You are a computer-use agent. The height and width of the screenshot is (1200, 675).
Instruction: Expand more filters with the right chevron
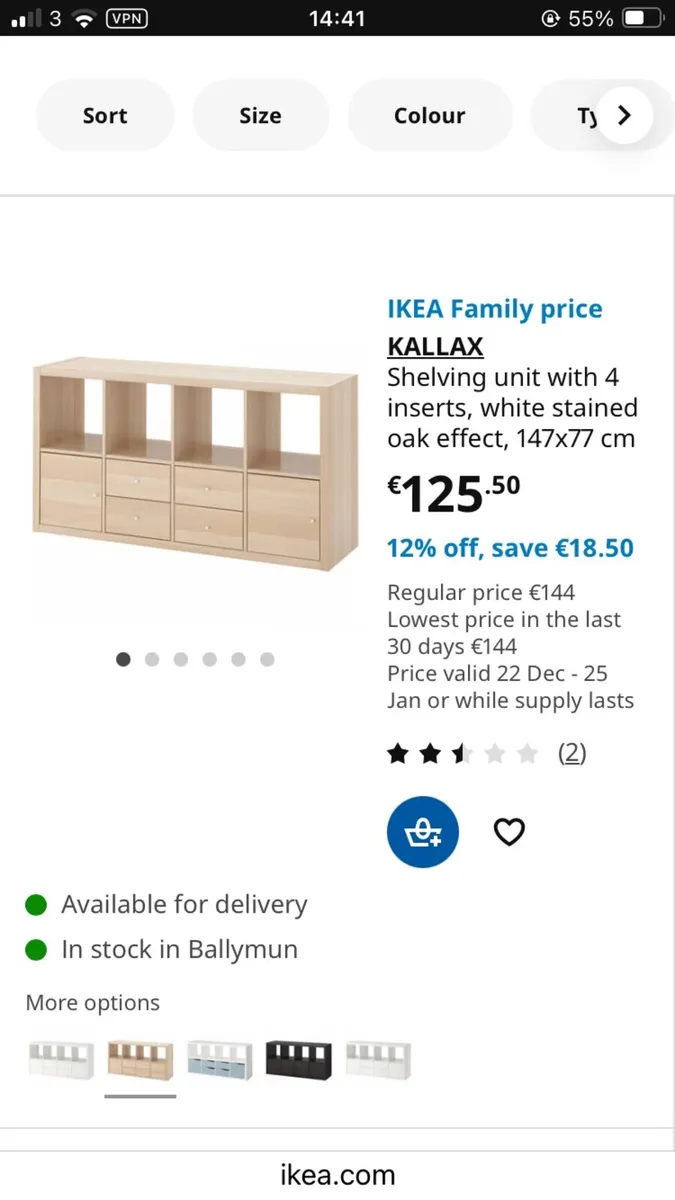624,115
